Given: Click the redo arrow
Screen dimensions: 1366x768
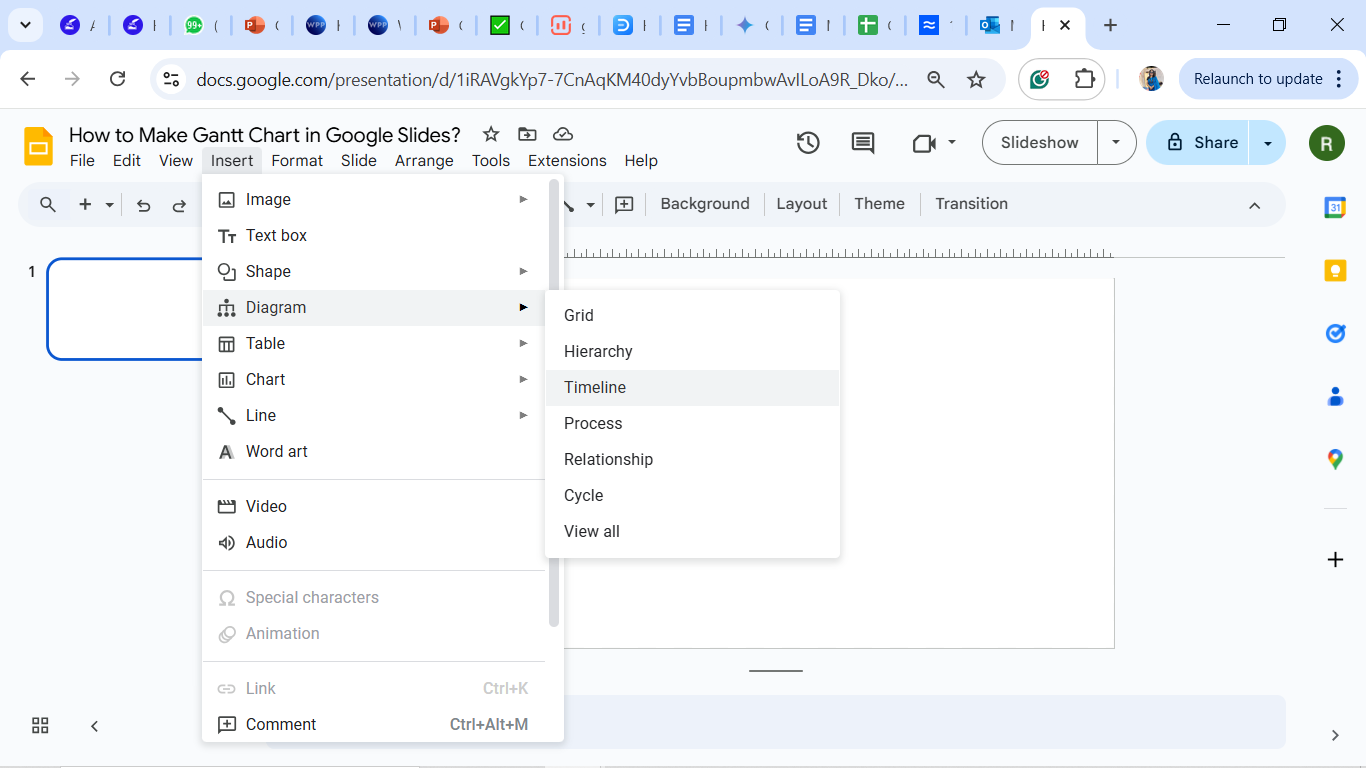Looking at the screenshot, I should 179,205.
